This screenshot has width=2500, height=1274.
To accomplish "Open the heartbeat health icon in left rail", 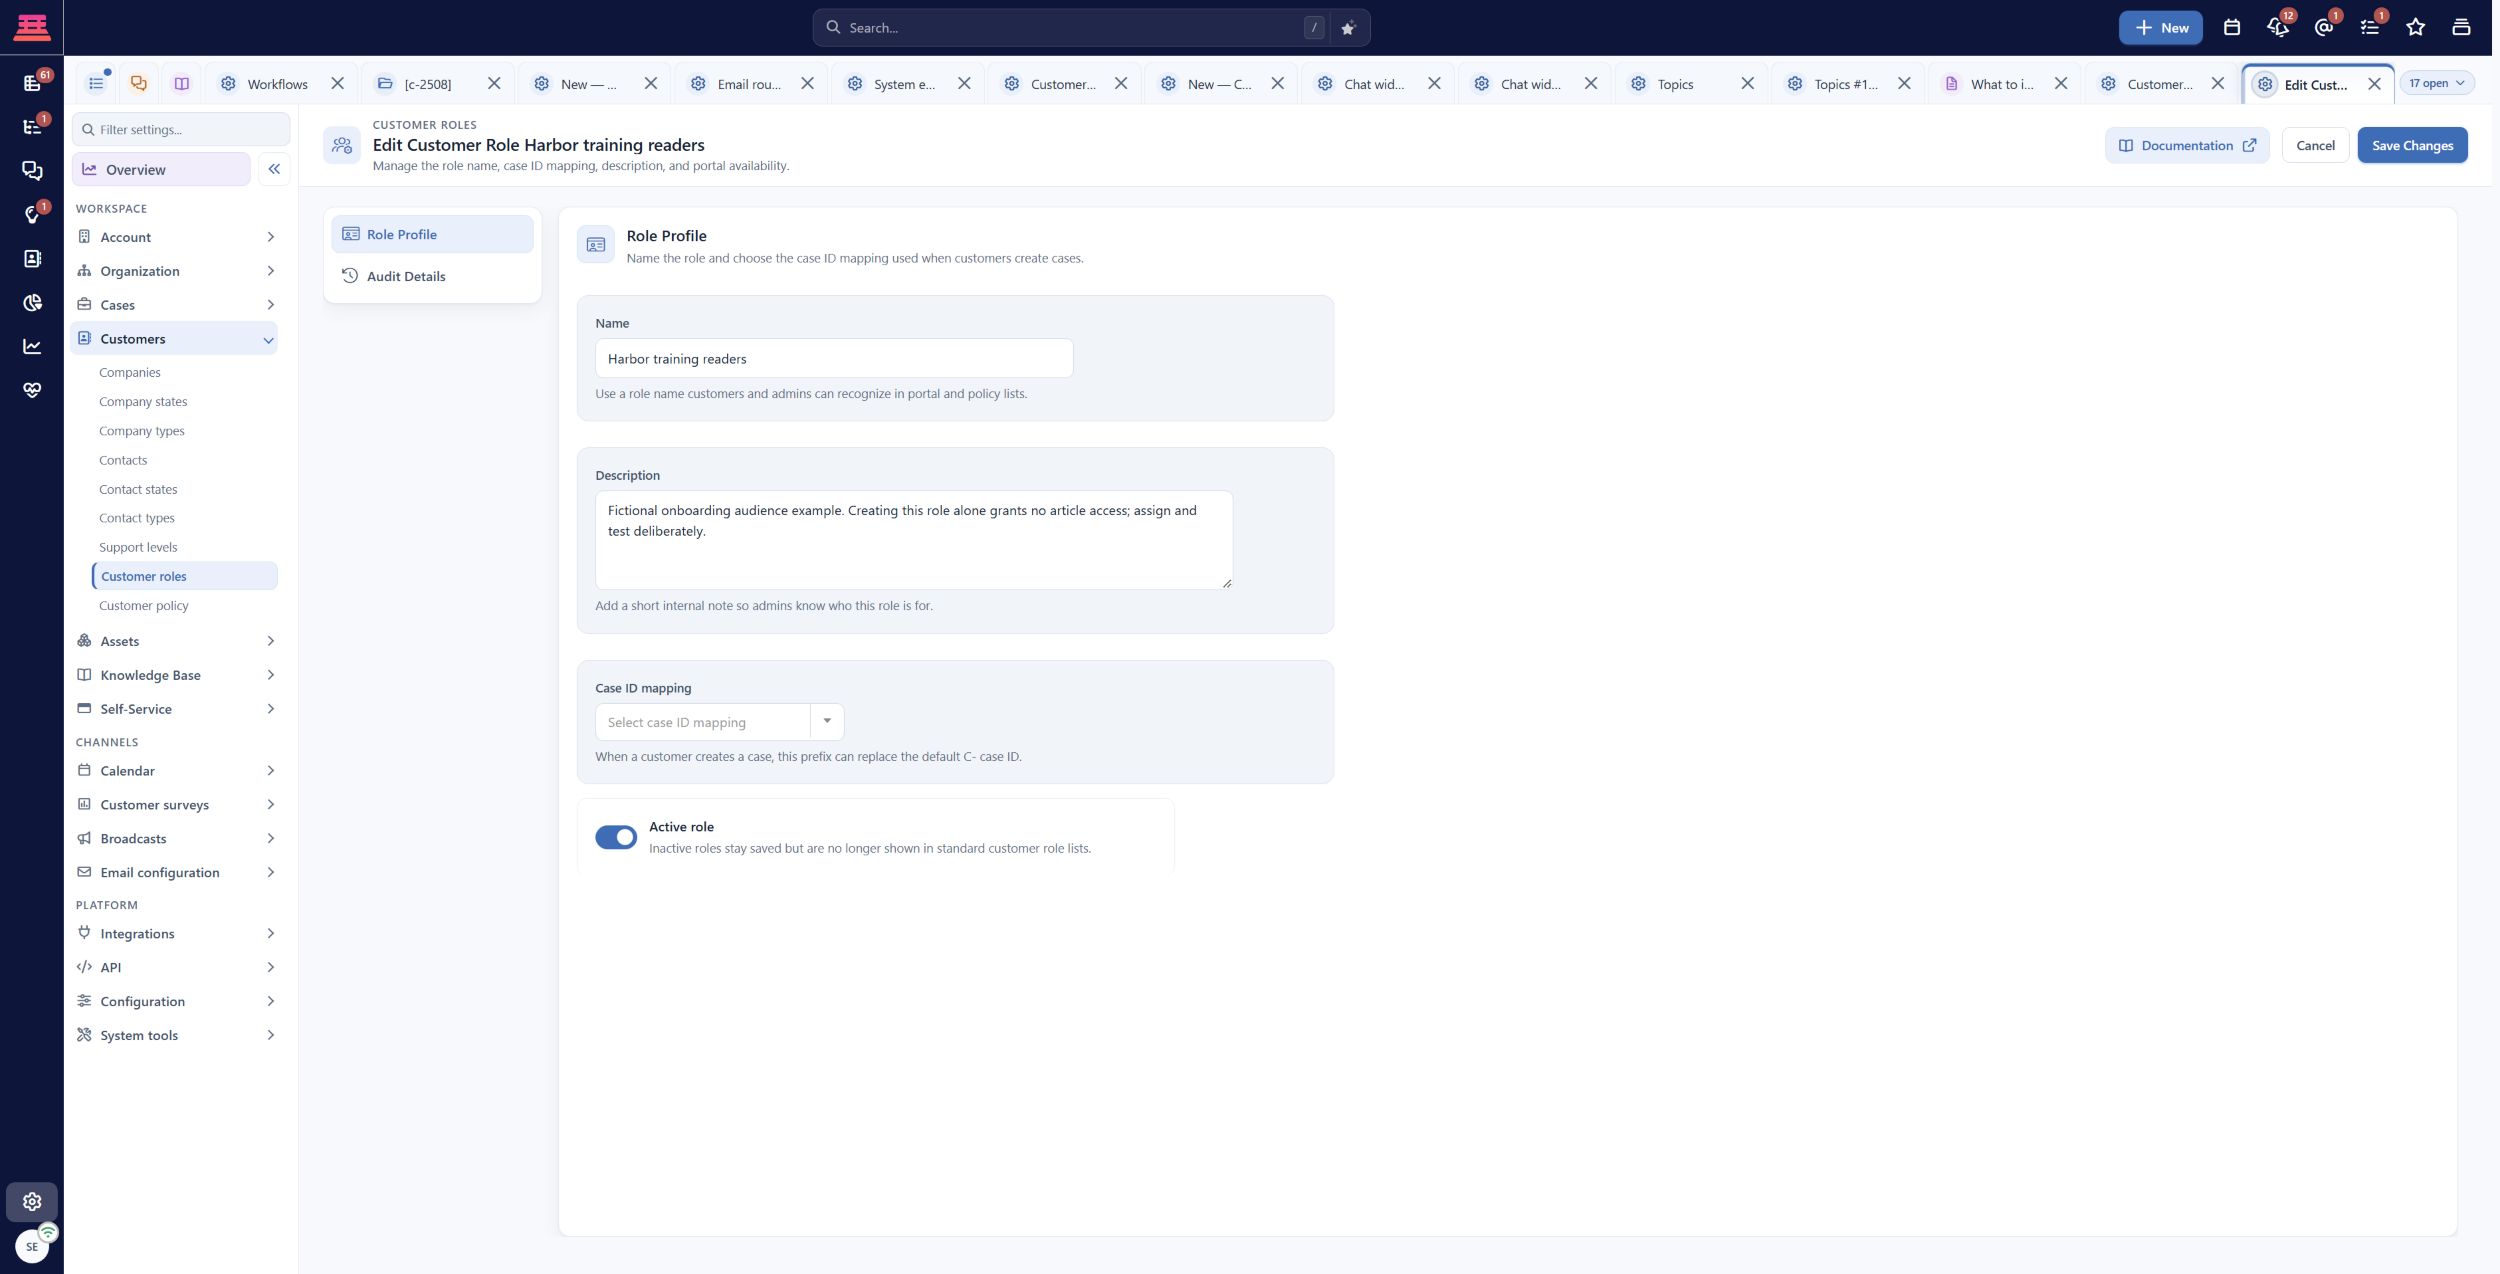I will 32,391.
